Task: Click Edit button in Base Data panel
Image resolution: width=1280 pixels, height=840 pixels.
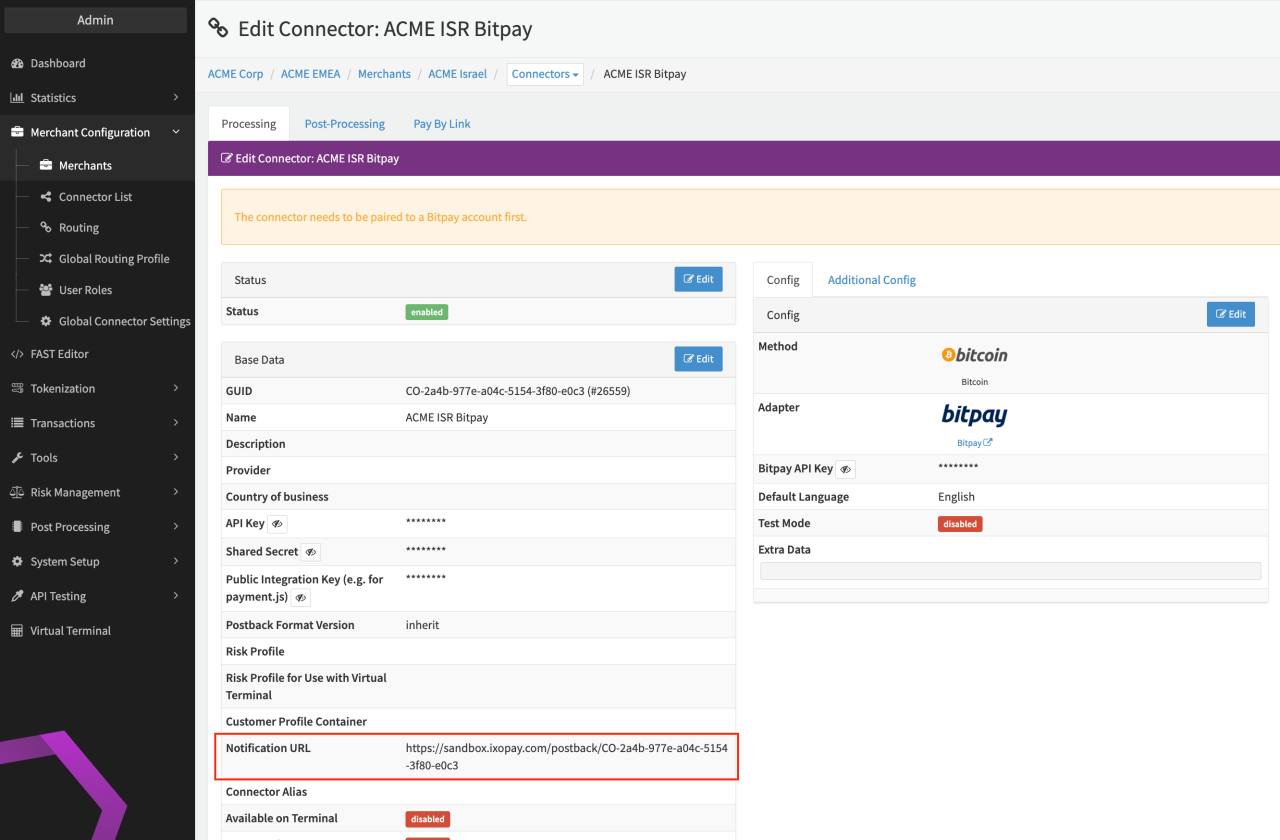Action: click(698, 359)
